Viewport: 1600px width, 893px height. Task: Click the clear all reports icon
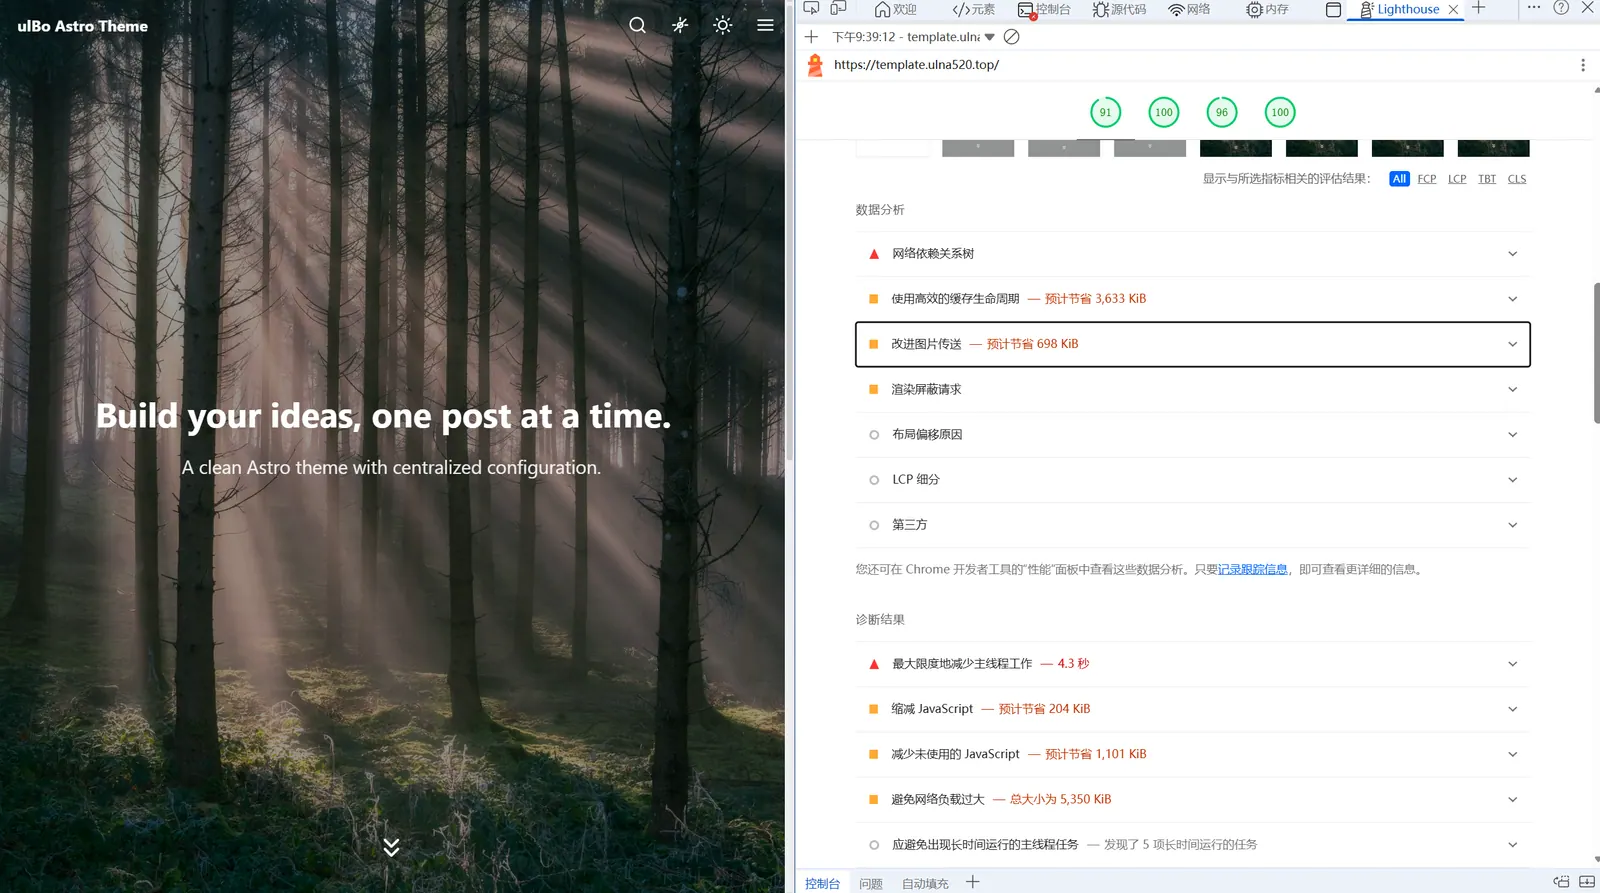click(x=1011, y=37)
